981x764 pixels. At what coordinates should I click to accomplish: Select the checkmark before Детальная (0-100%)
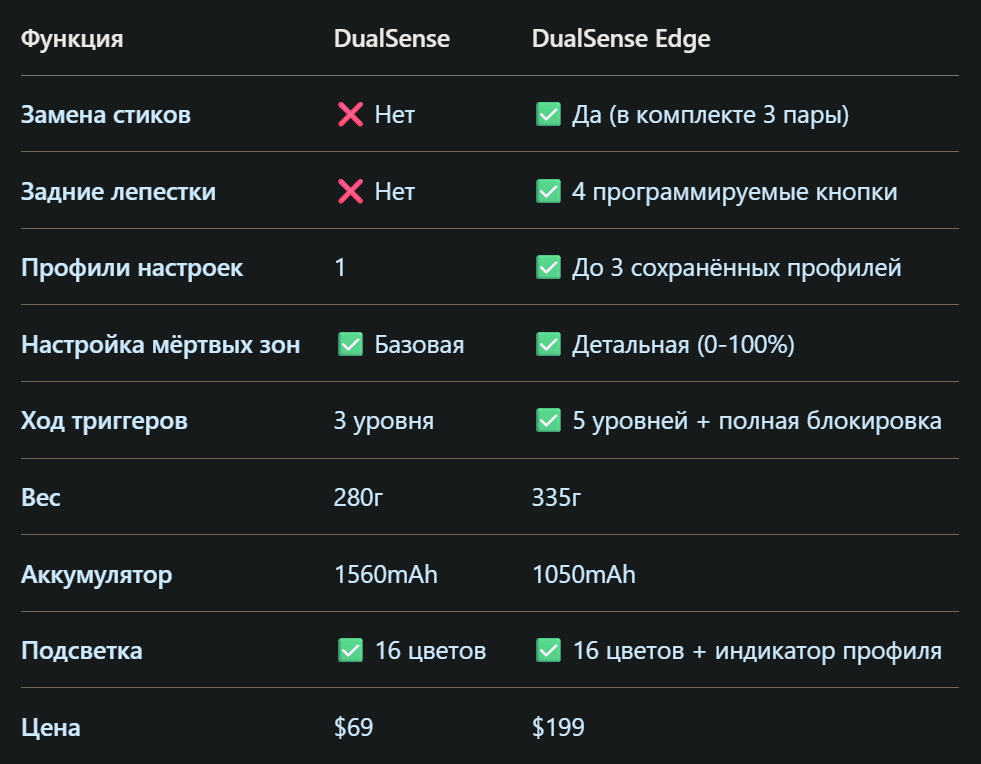click(548, 345)
